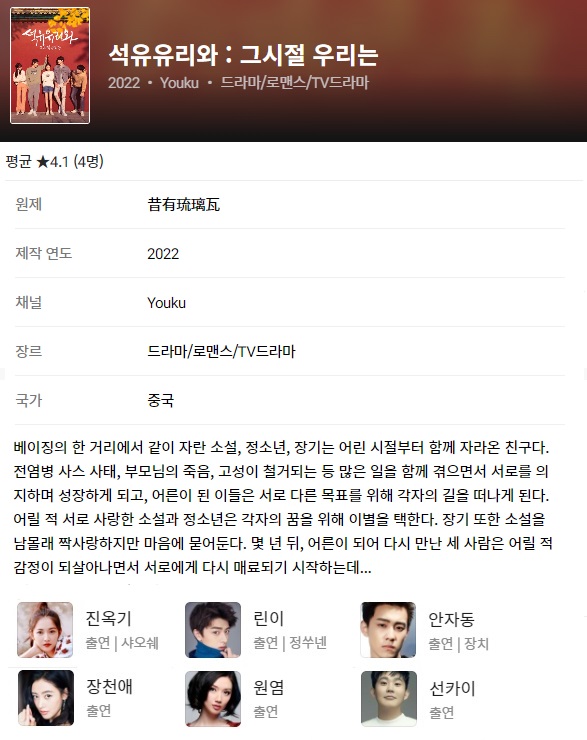Click the Youku channel value
This screenshot has height=740, width=587.
pyautogui.click(x=167, y=303)
